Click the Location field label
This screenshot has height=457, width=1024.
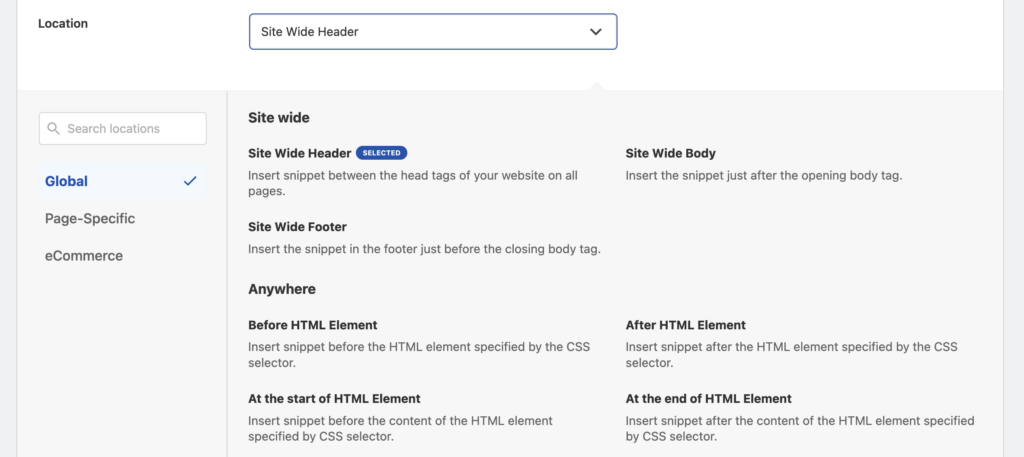click(x=63, y=24)
